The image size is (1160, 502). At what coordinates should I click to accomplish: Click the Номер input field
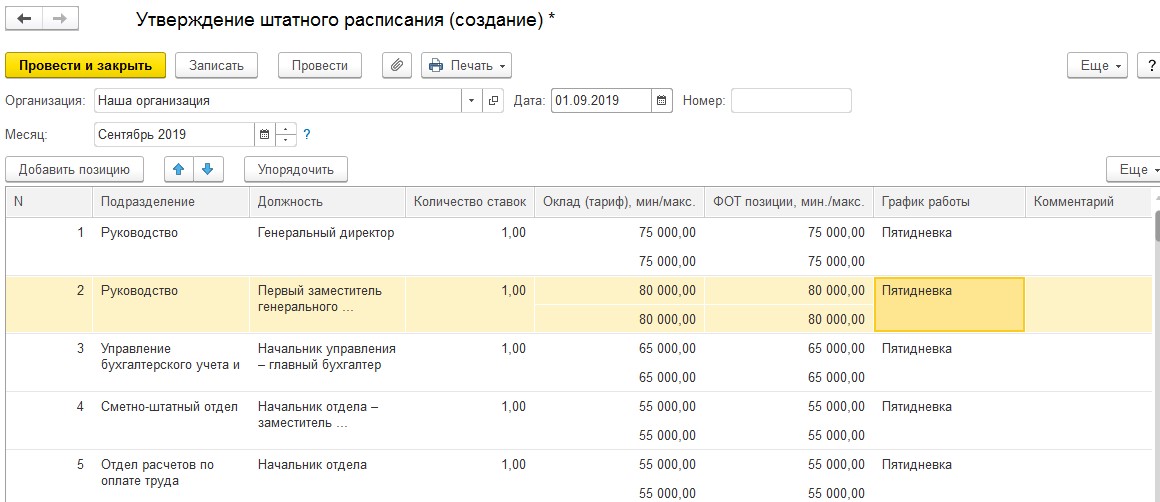[x=791, y=101]
